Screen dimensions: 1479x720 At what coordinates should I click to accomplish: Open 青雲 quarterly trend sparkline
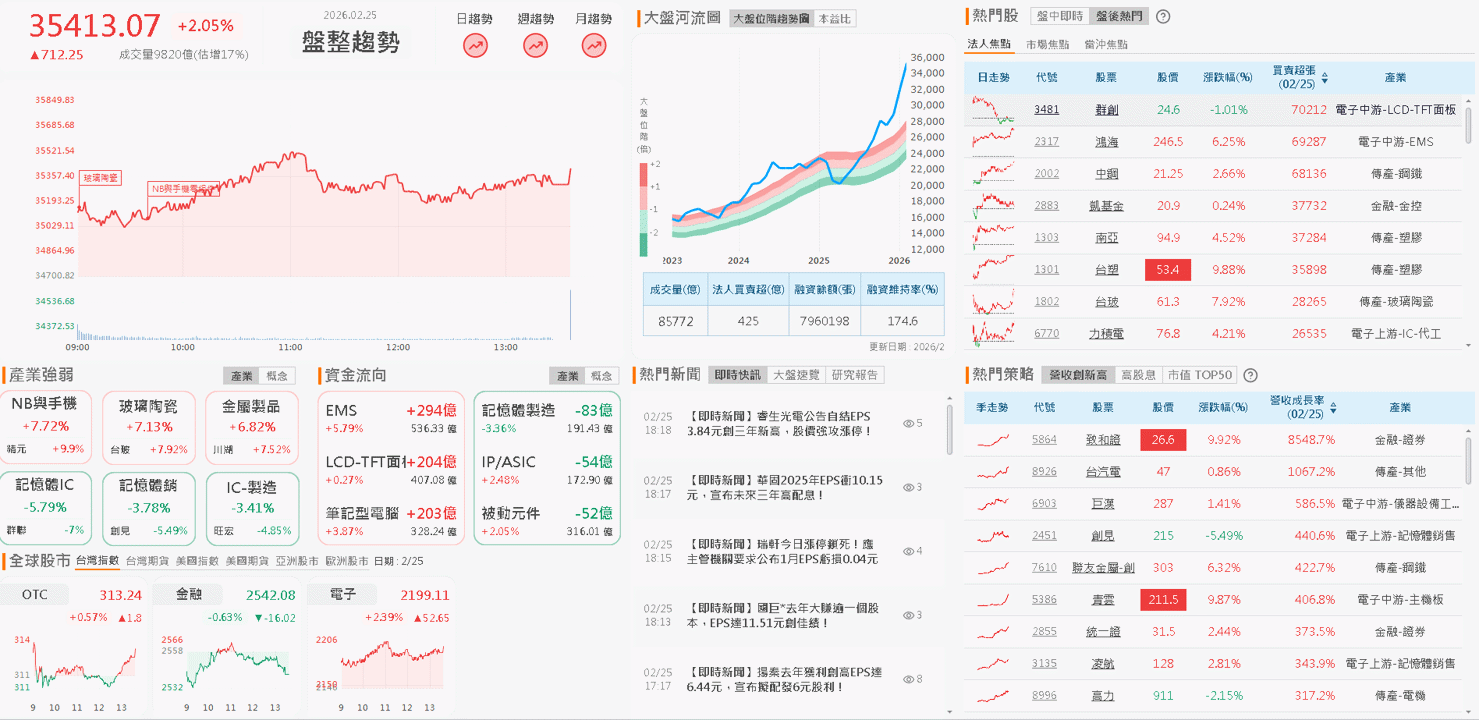pyautogui.click(x=993, y=600)
